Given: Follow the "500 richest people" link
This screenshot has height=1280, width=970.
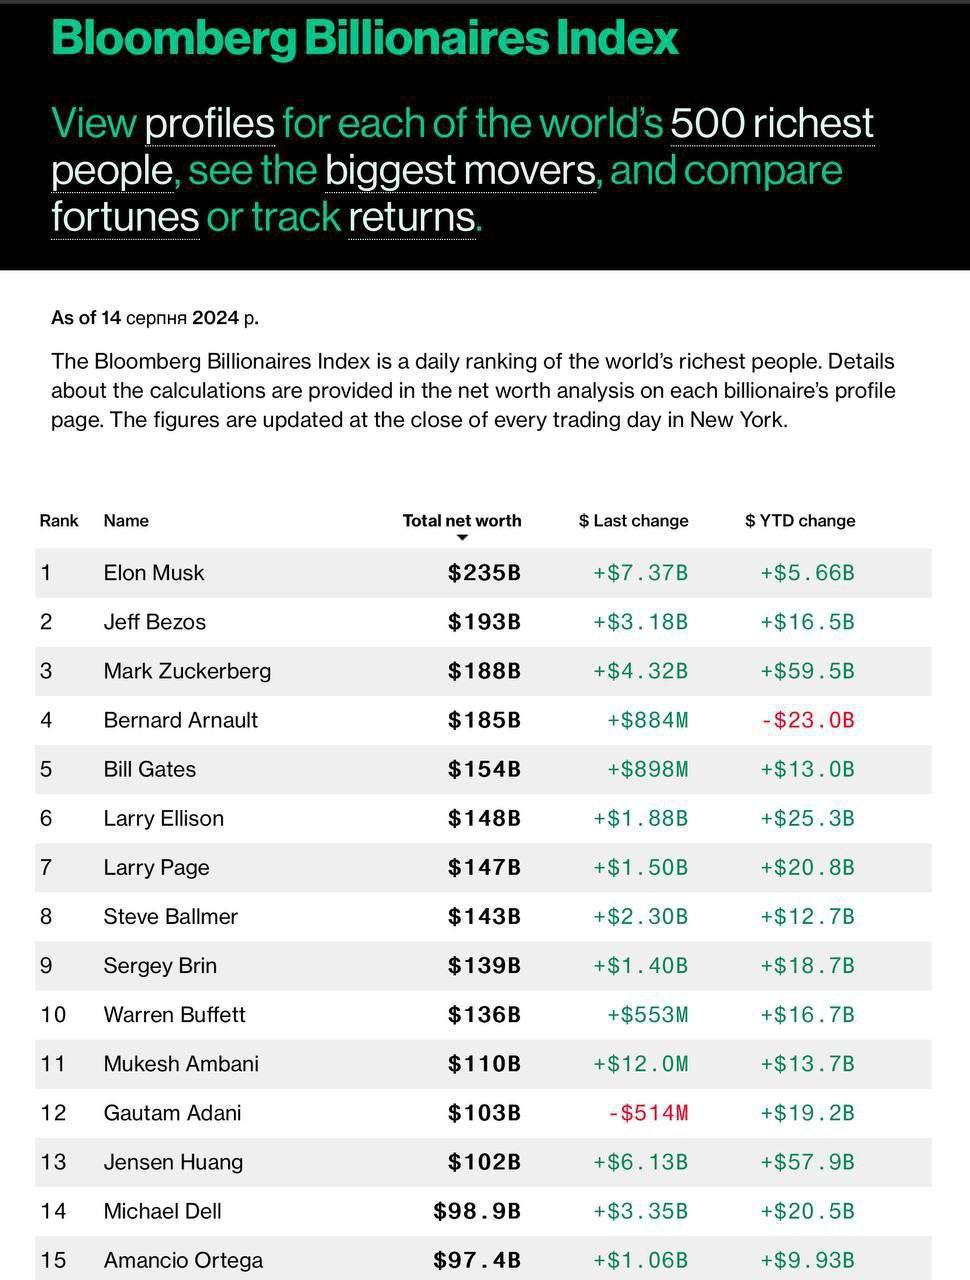Looking at the screenshot, I should (772, 123).
